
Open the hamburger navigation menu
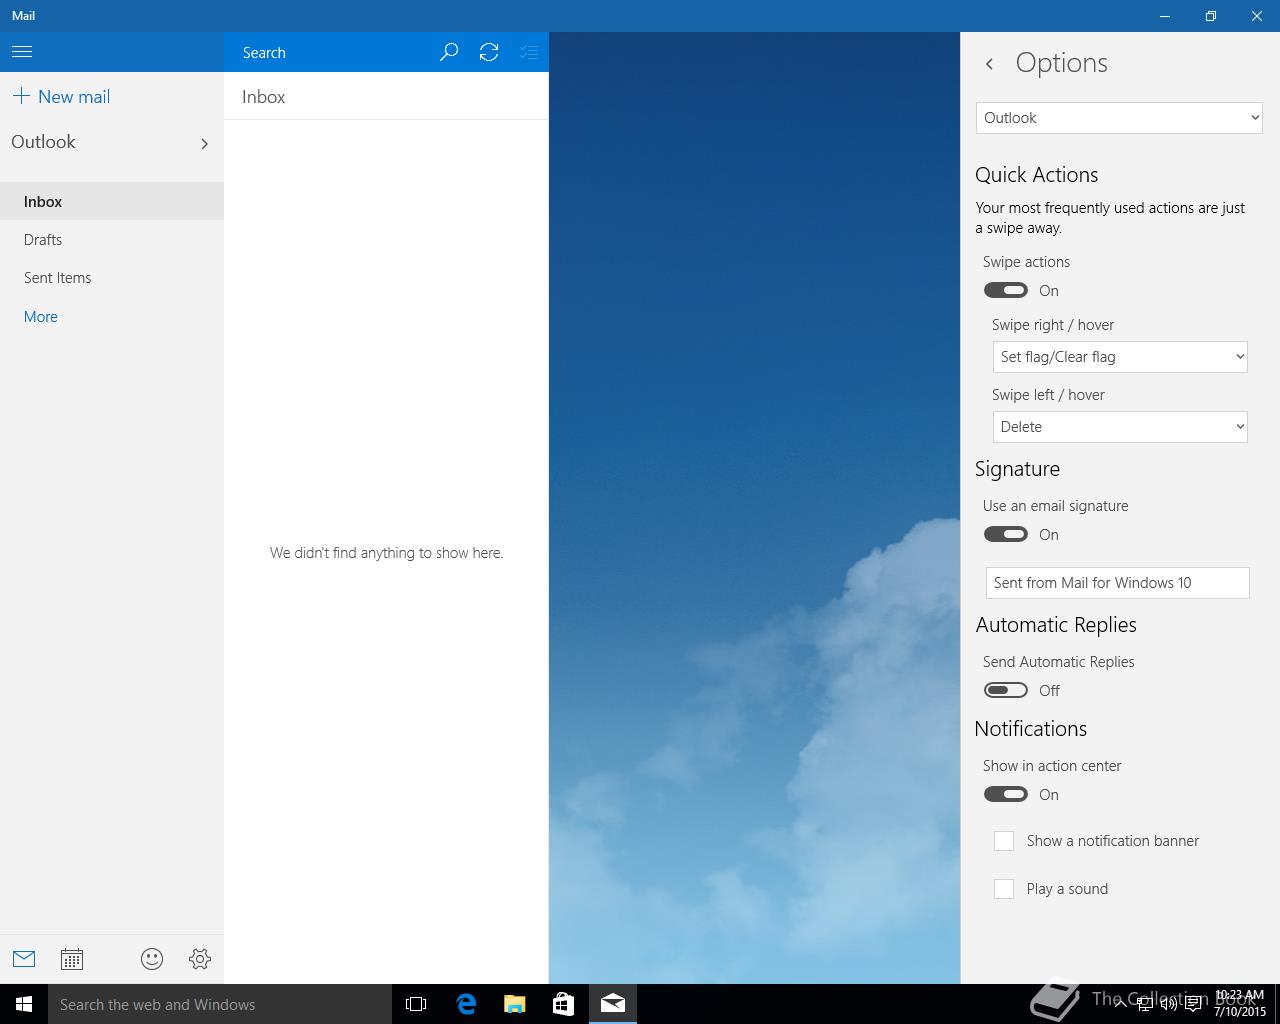tap(22, 52)
